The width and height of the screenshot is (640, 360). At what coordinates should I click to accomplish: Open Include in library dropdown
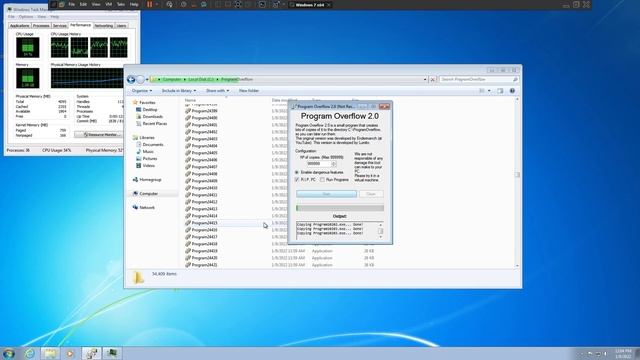[x=179, y=91]
